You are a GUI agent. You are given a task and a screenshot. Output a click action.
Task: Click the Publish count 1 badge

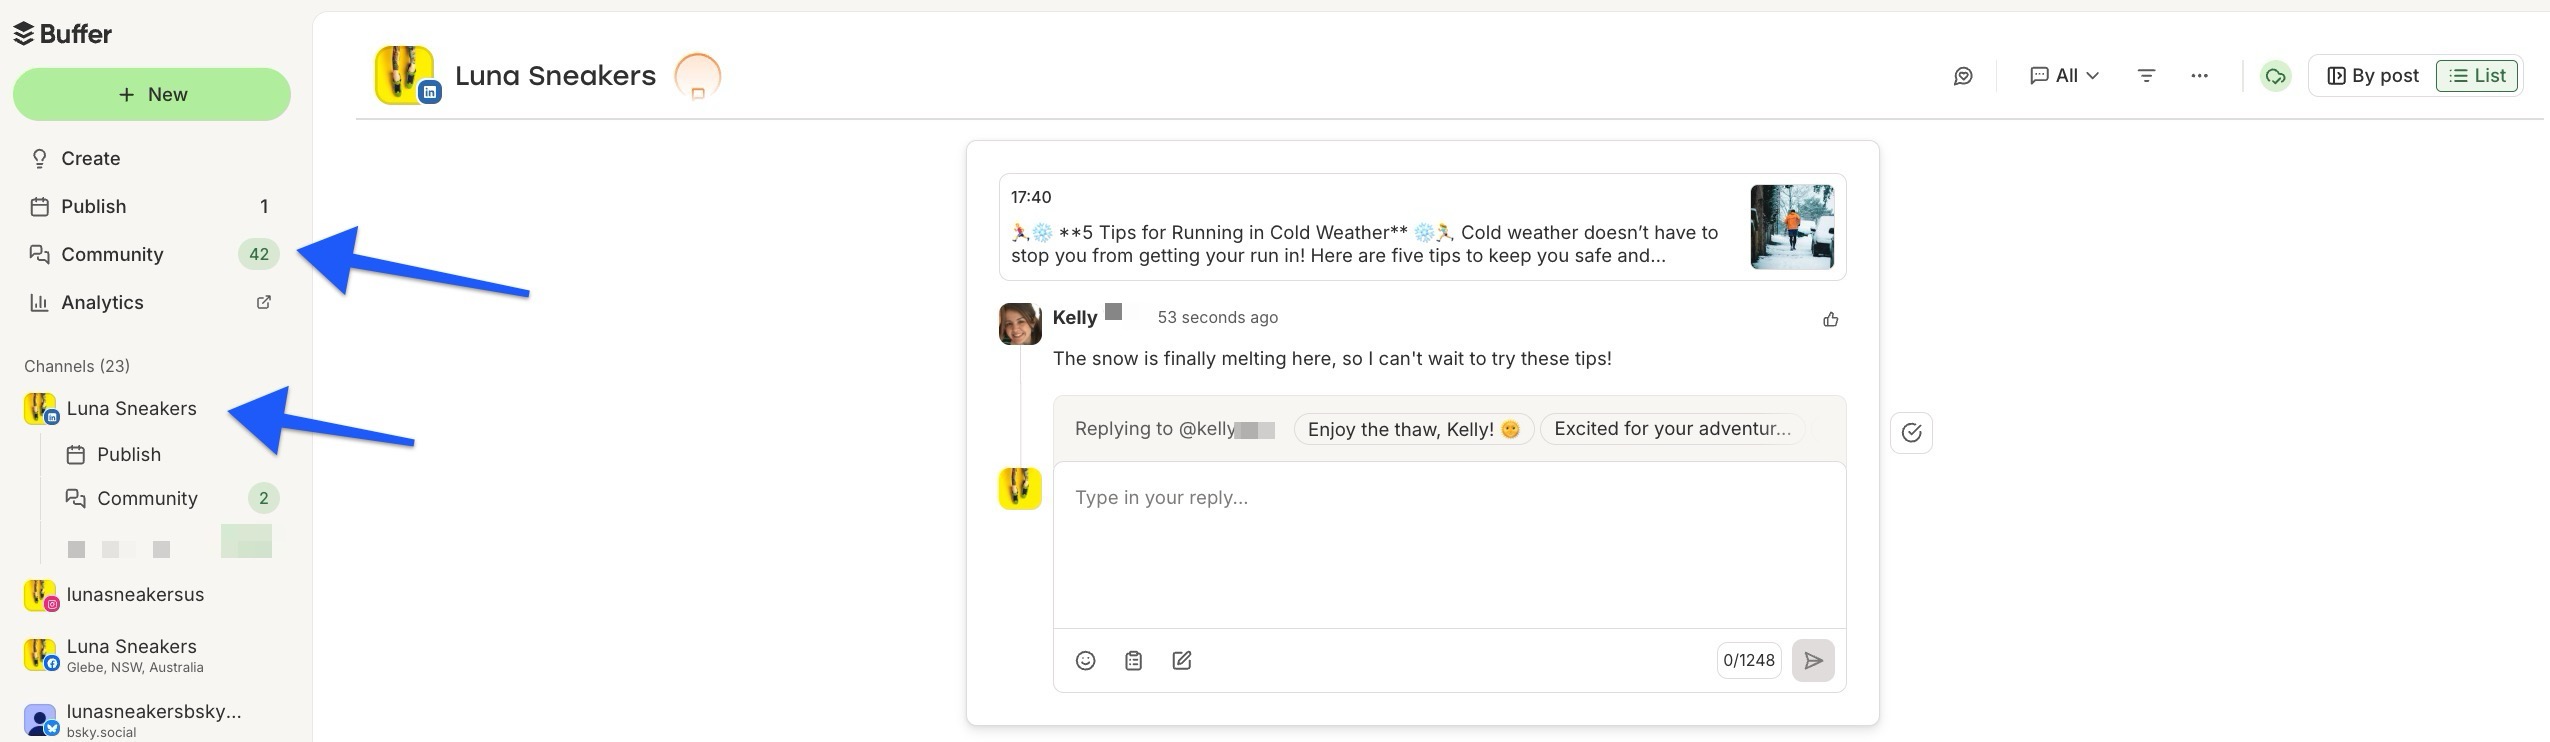pyautogui.click(x=264, y=206)
